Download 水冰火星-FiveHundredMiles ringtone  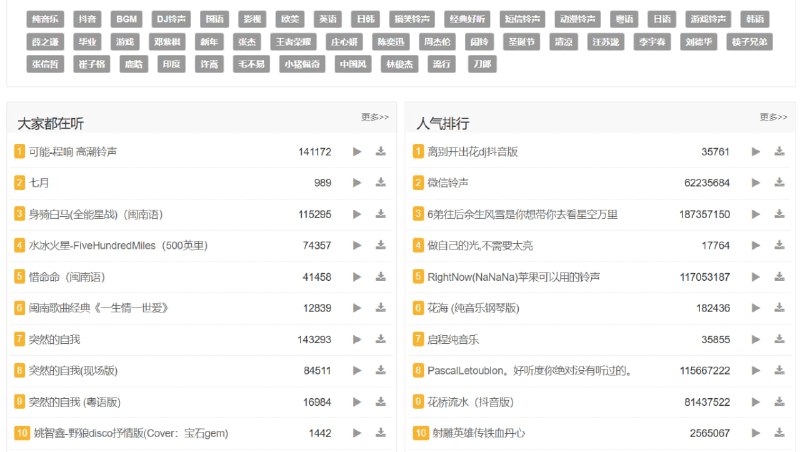380,246
